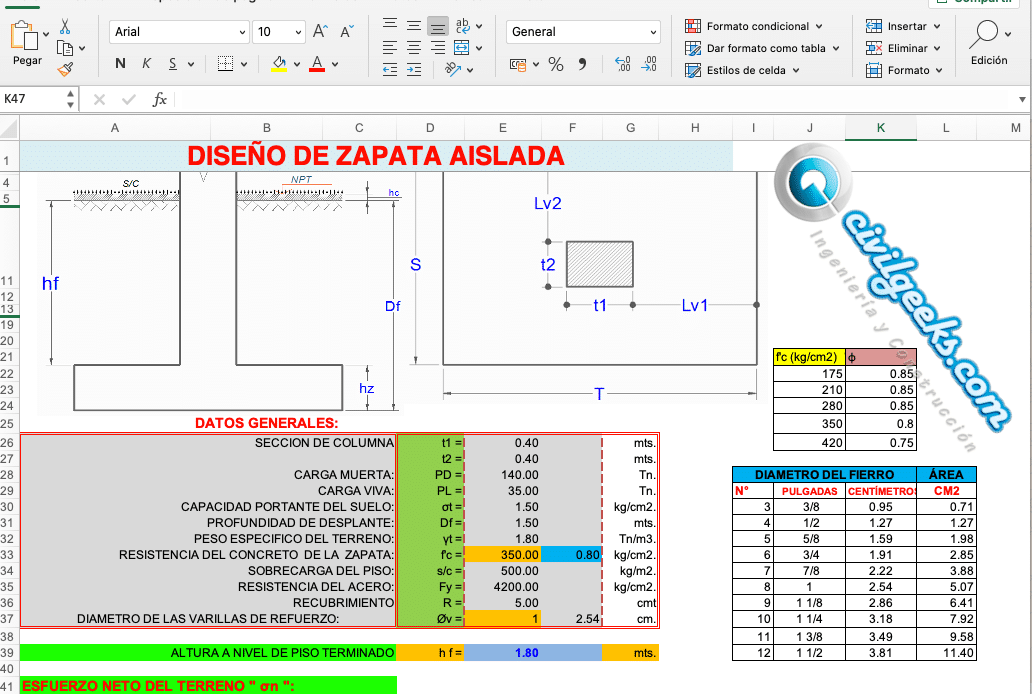1032x694 pixels.
Task: Expand the underline style arrow
Action: point(191,65)
